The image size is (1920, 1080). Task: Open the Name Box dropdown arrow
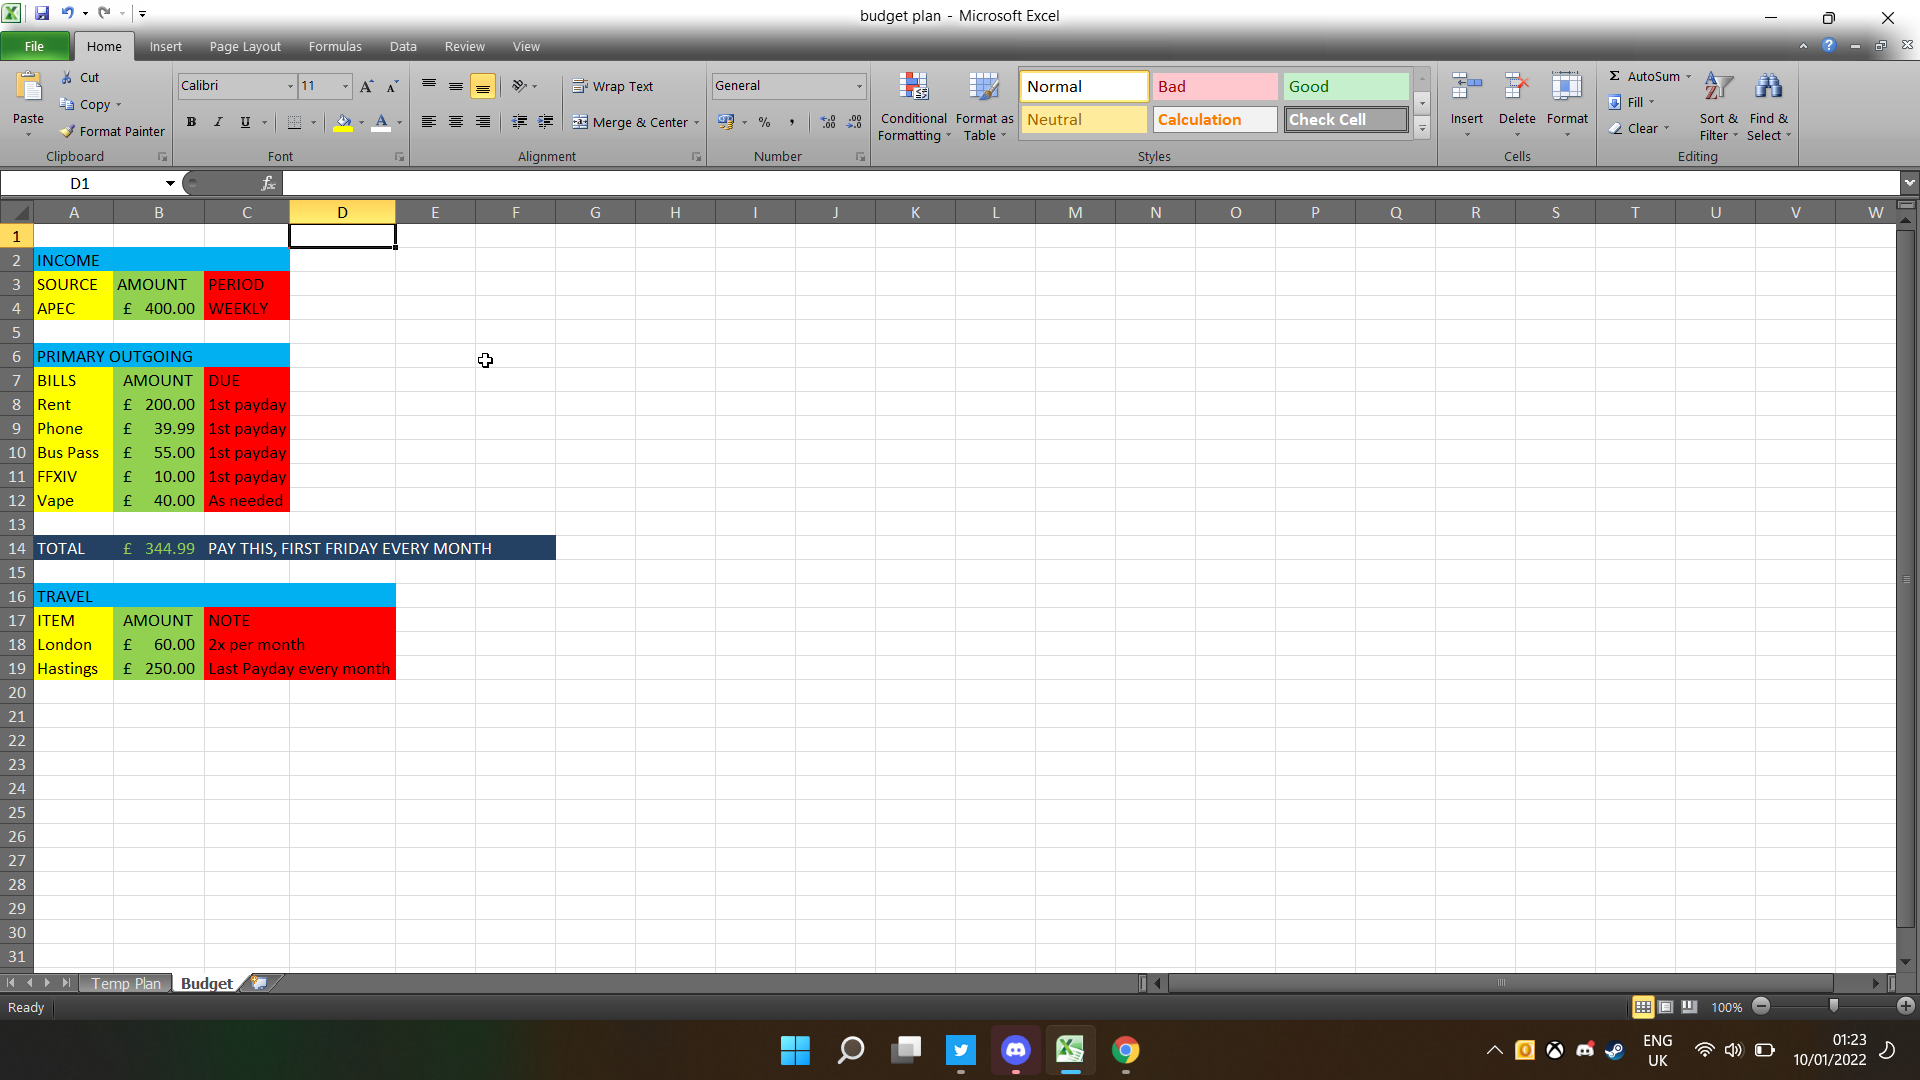click(x=170, y=183)
